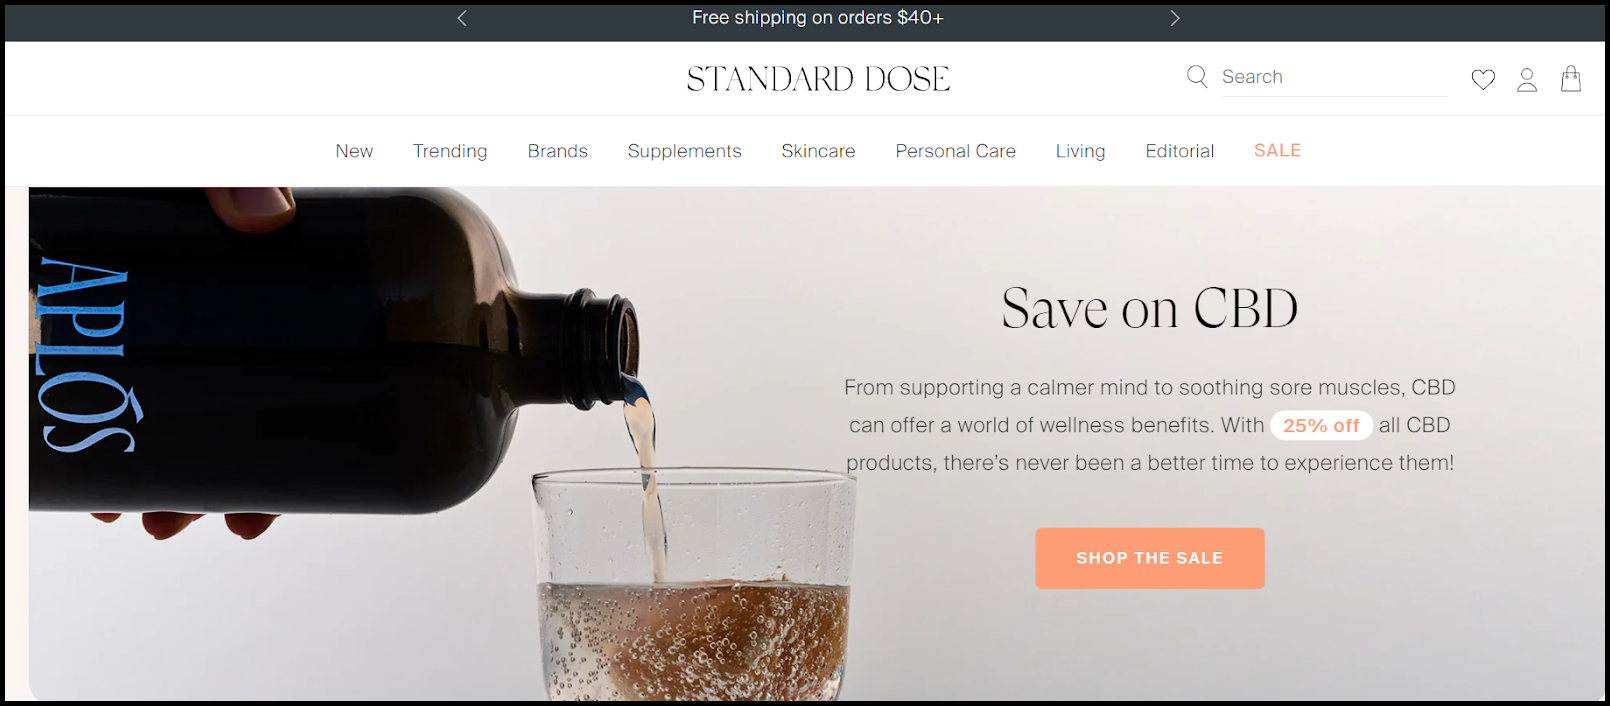Expand the Brands navigation menu
1610x706 pixels.
(x=558, y=151)
